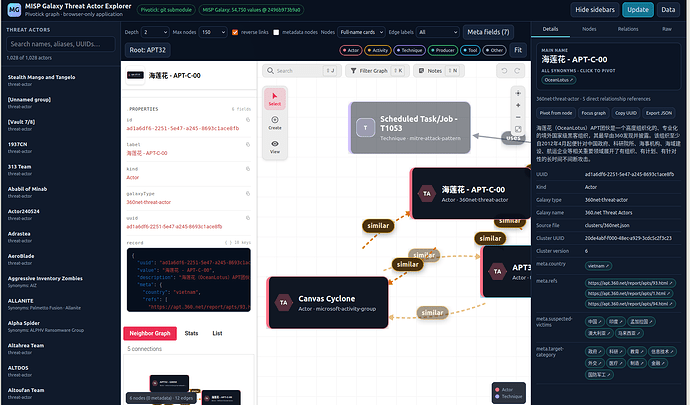
Task: Open Filter Graph panel
Action: (377, 70)
